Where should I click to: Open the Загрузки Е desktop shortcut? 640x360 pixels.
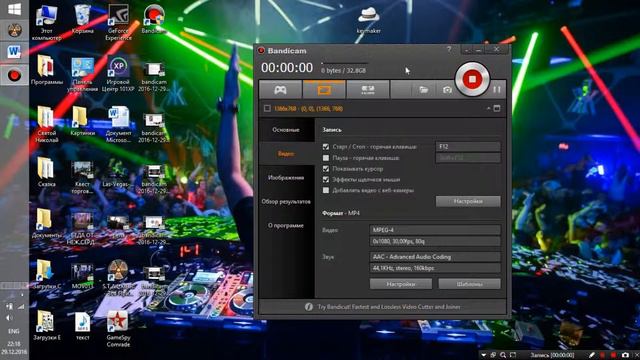click(47, 326)
